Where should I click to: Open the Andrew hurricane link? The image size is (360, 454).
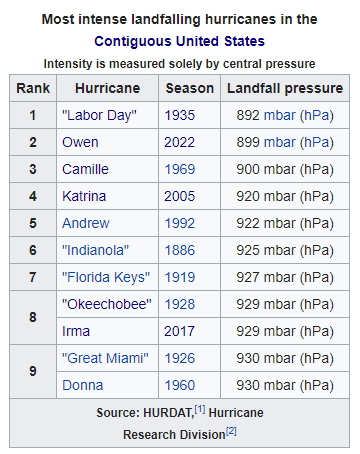click(x=86, y=223)
